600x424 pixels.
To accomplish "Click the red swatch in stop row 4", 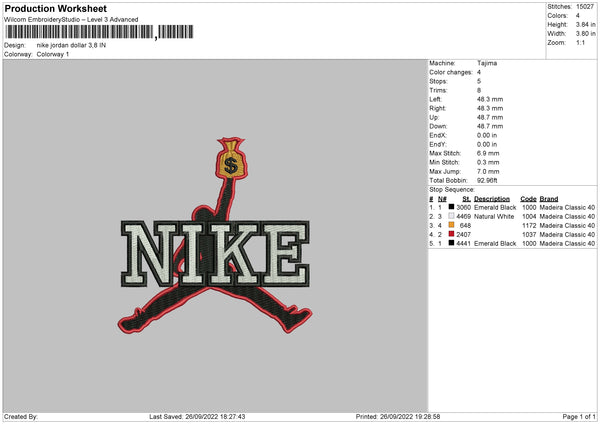I will [451, 234].
